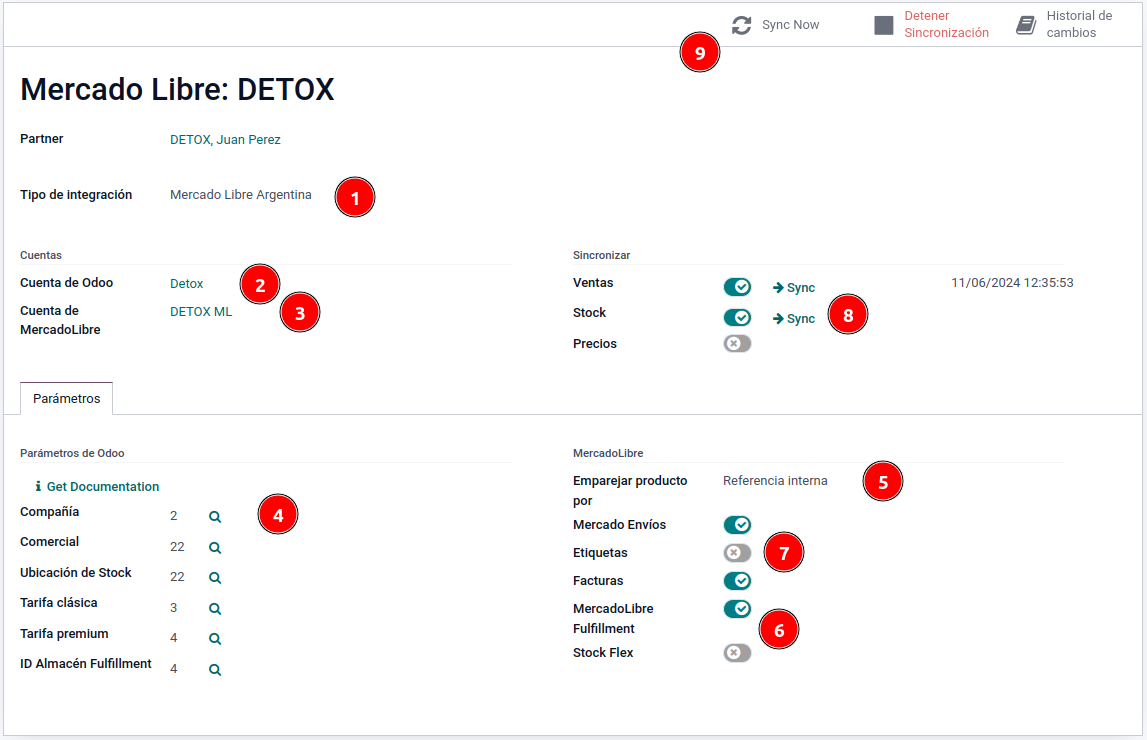Click the Sync link for Ventas
Screen dimensions: 1147x740
click(x=794, y=287)
